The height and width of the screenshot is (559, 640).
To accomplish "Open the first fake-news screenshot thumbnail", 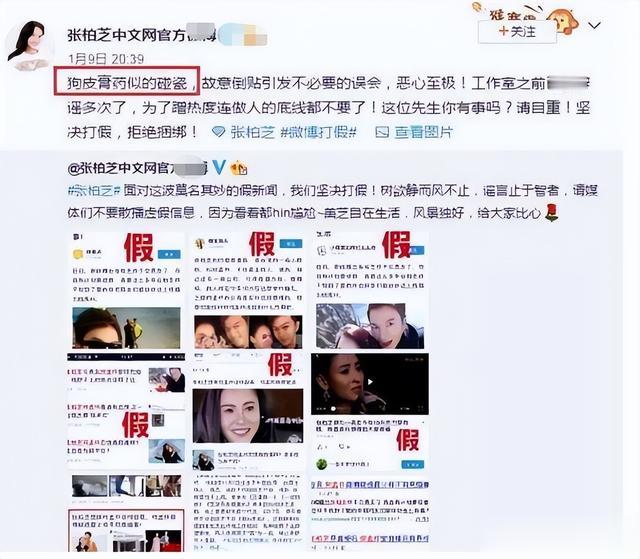I will (126, 291).
